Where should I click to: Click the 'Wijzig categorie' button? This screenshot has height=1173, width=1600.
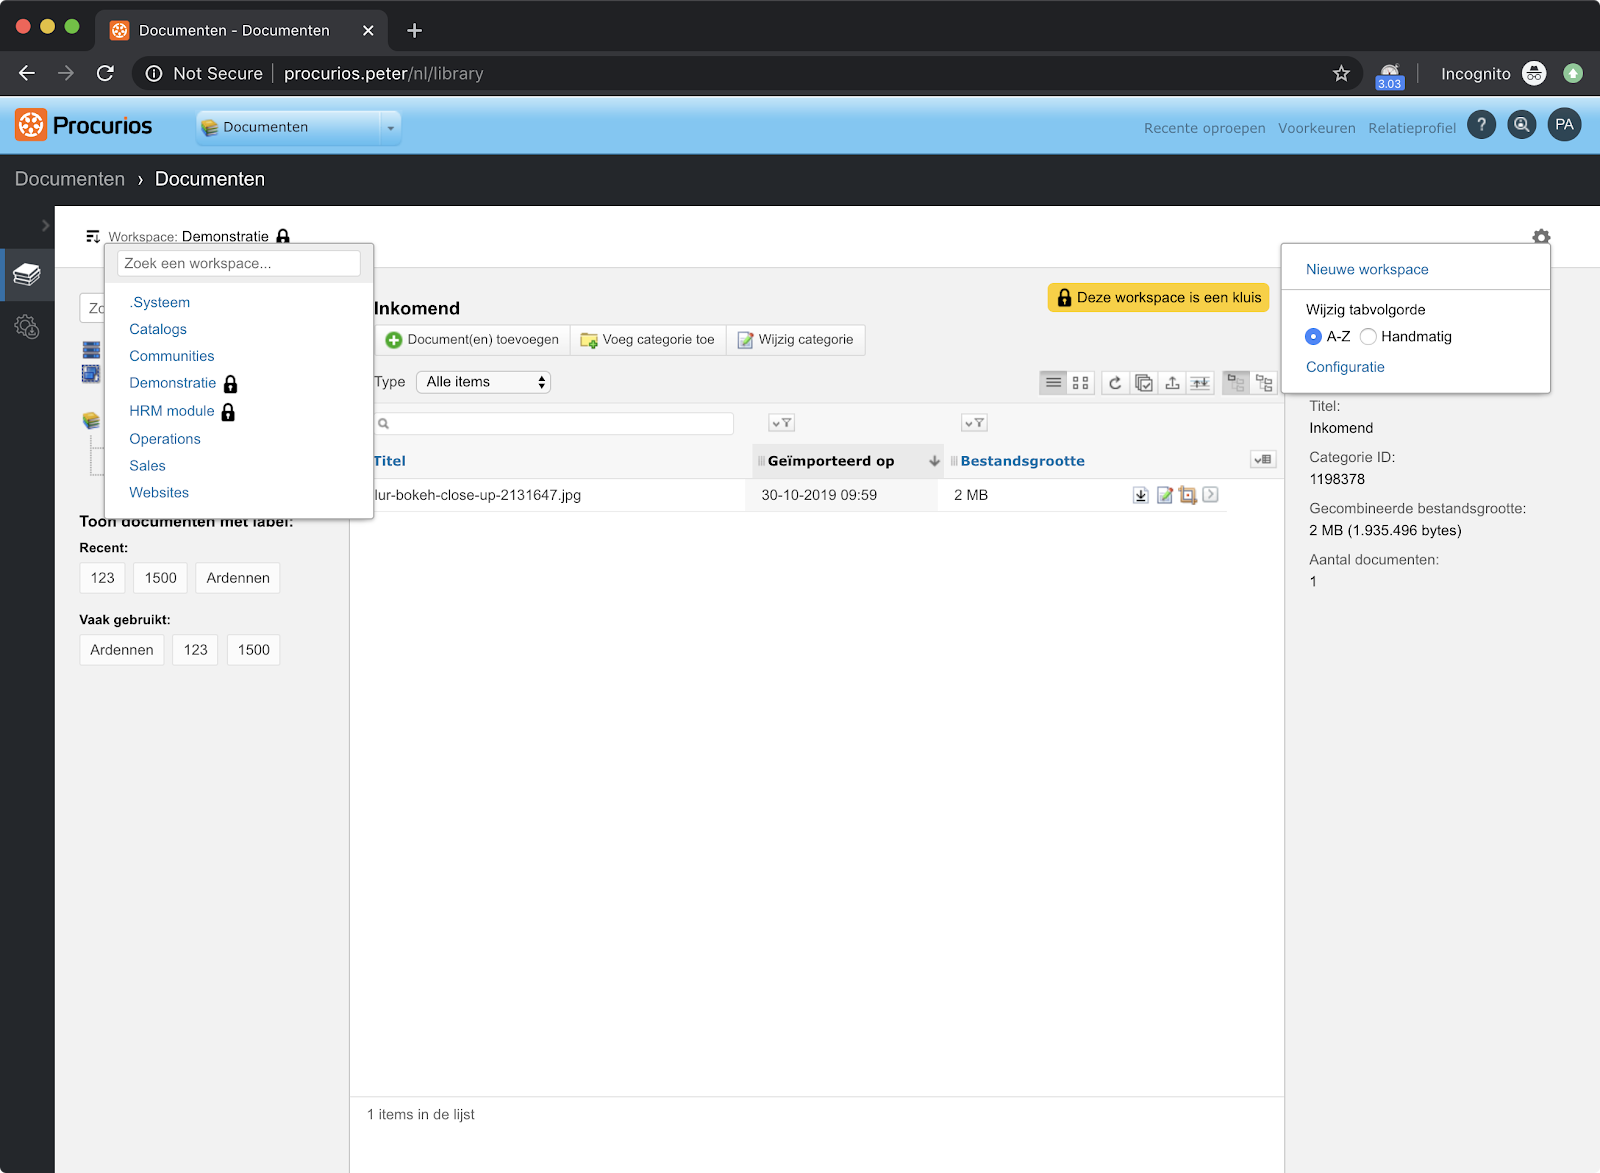coord(796,340)
